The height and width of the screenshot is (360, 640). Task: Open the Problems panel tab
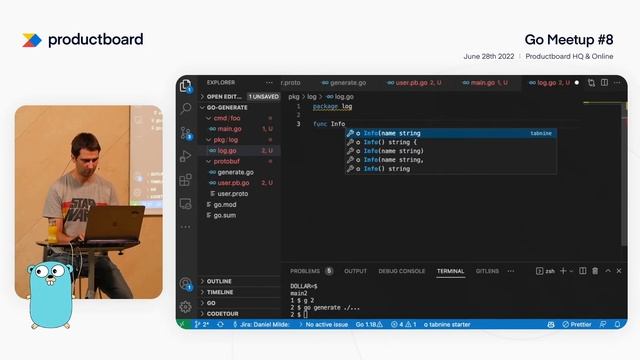[x=311, y=271]
